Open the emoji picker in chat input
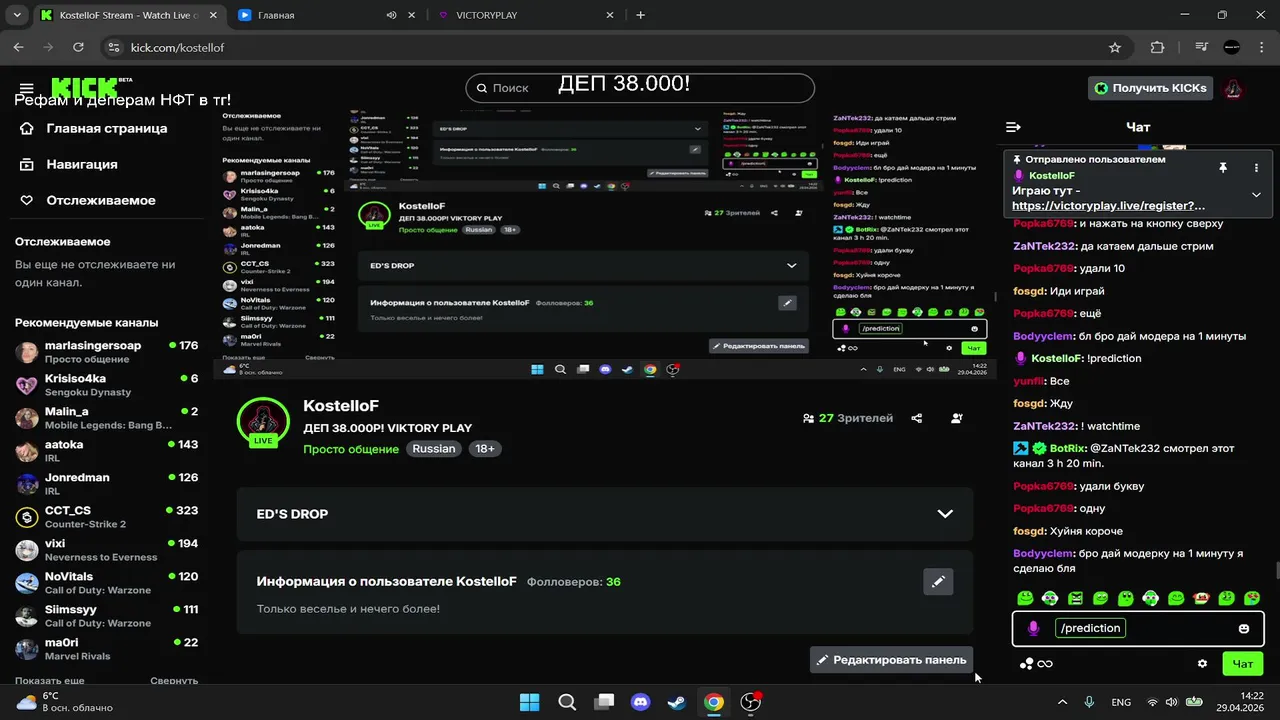This screenshot has width=1280, height=720. (x=1244, y=628)
